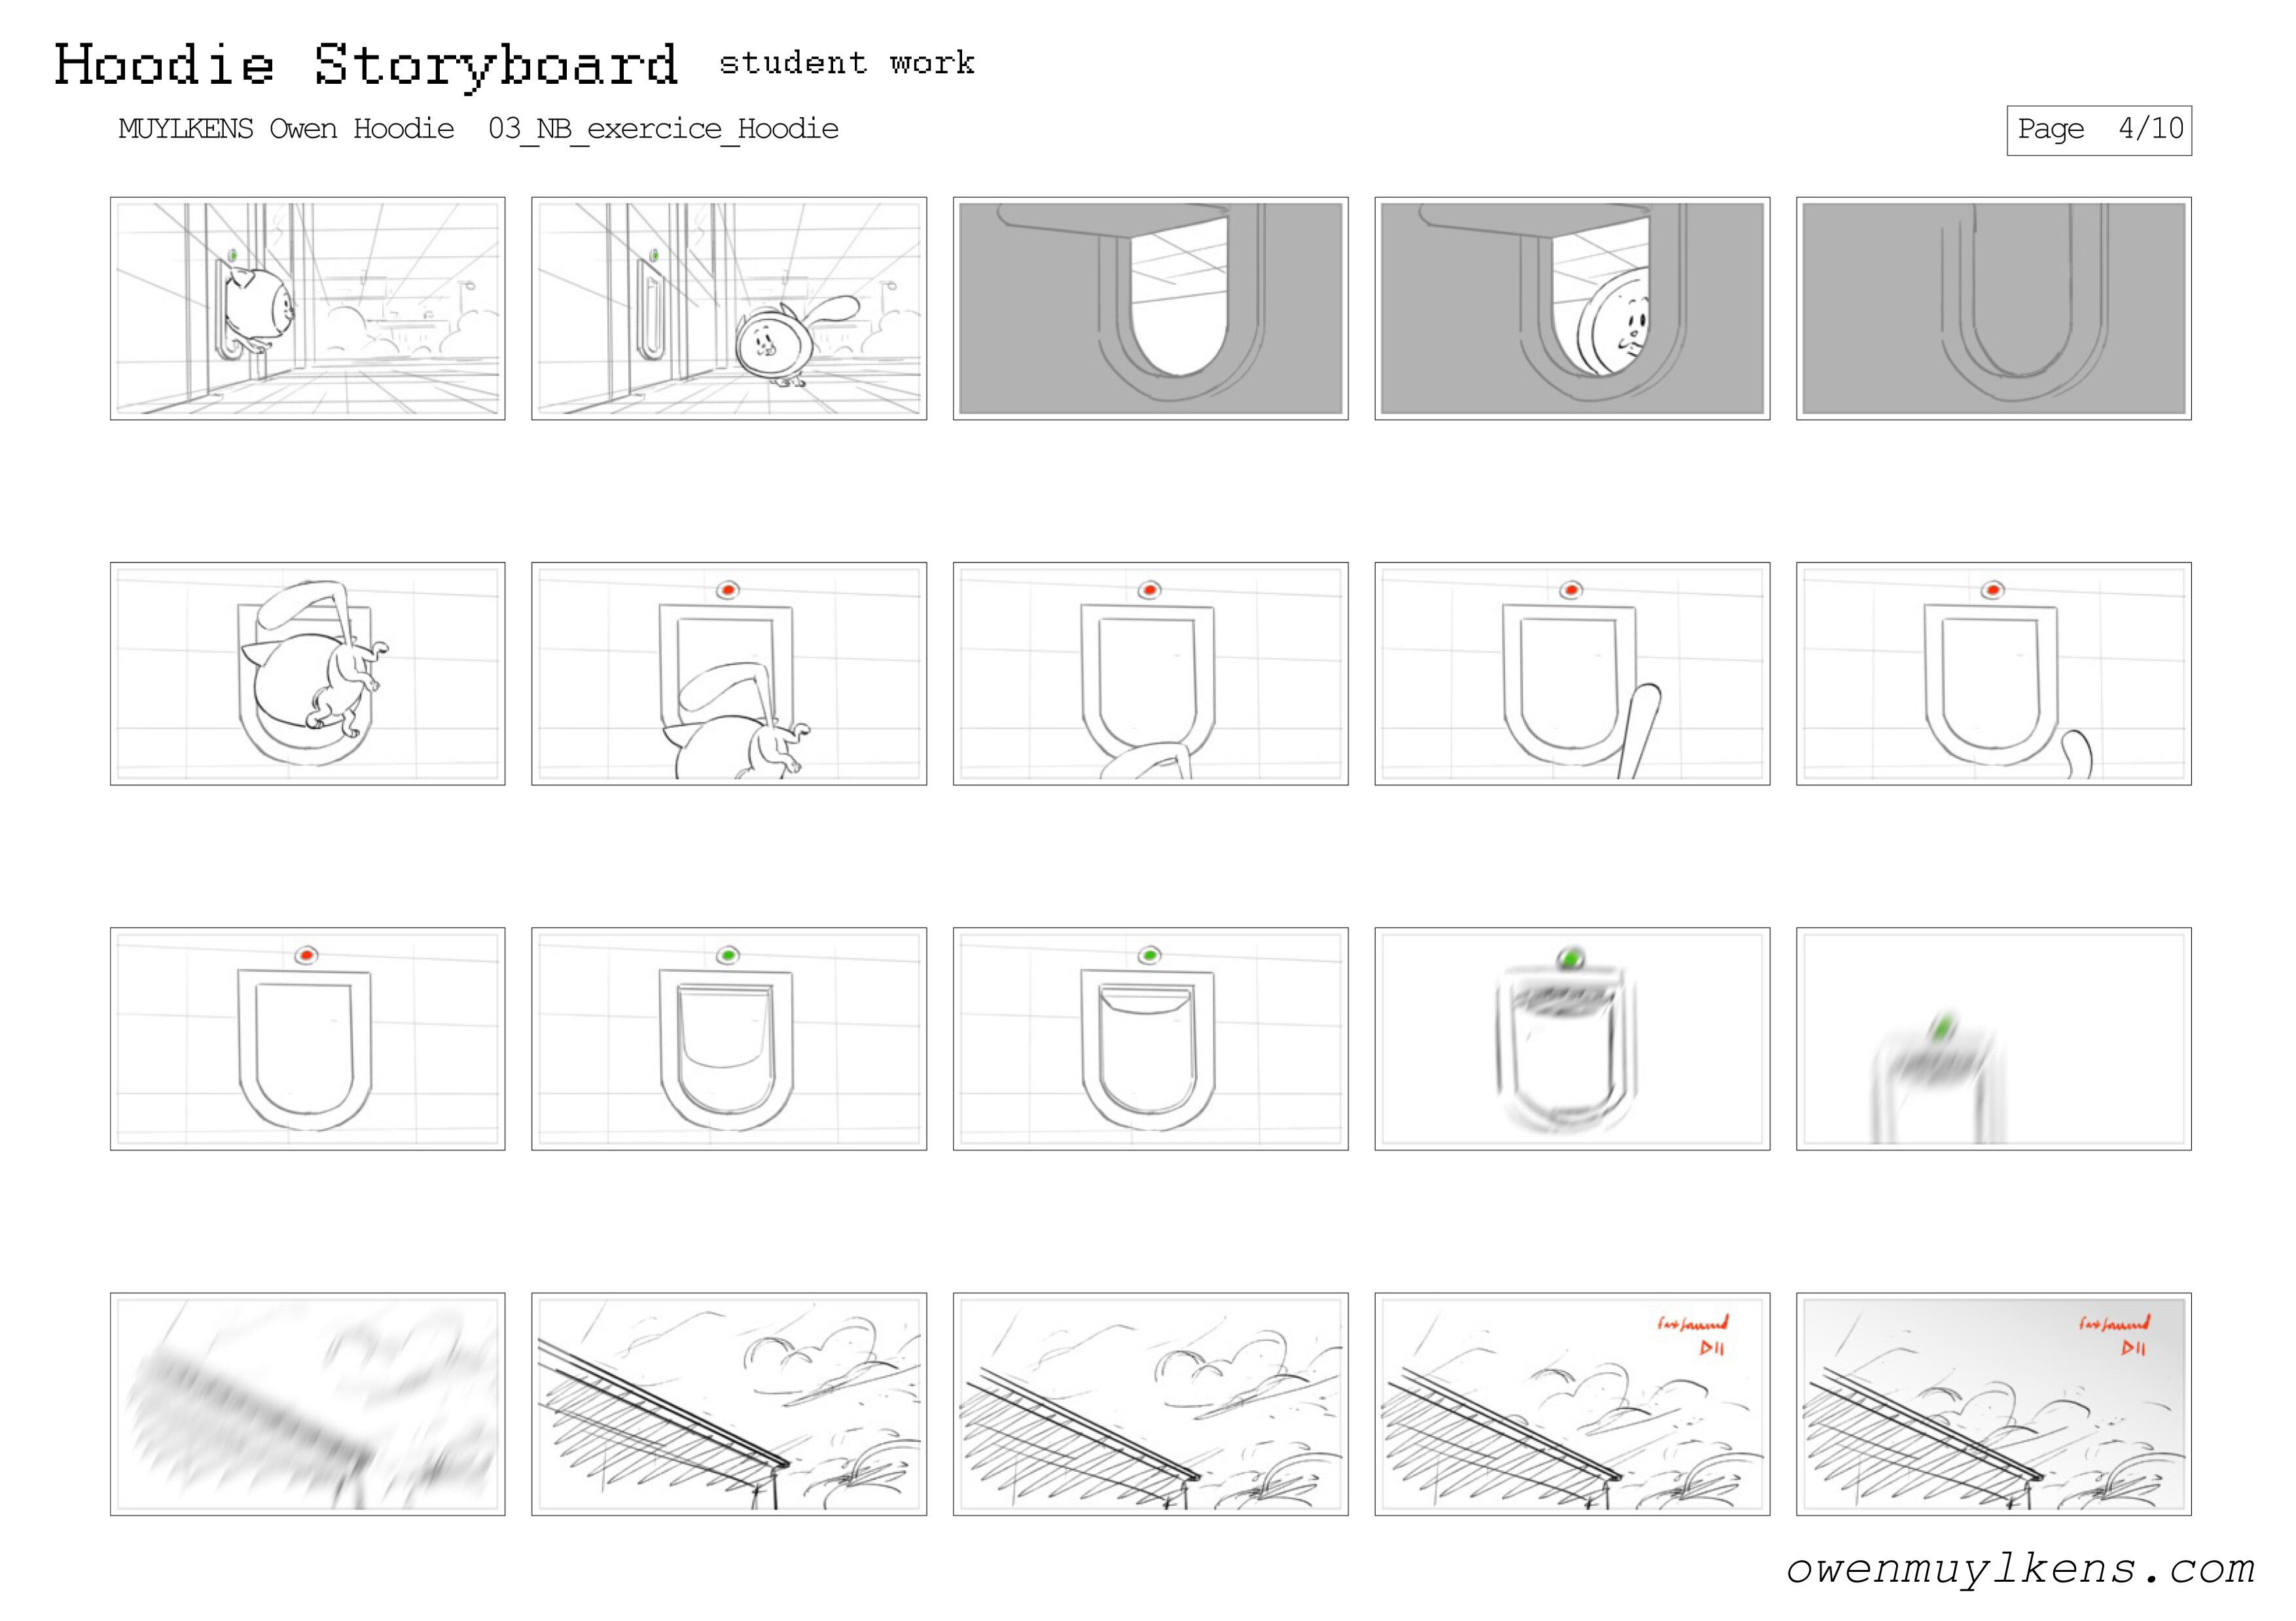Click red play-pause annotation in fourth bottom panel
2296x1621 pixels.
(x=1712, y=1349)
